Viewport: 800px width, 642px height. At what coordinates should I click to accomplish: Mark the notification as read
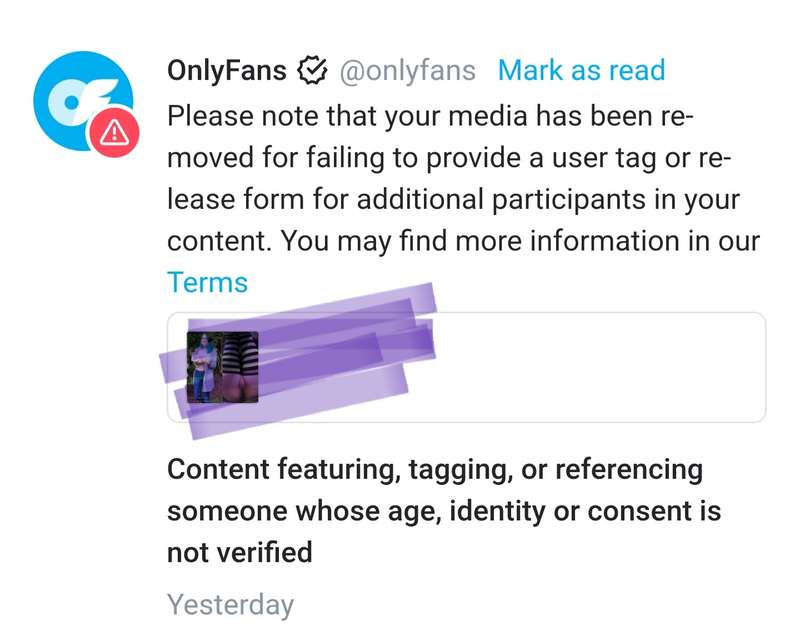tap(581, 71)
